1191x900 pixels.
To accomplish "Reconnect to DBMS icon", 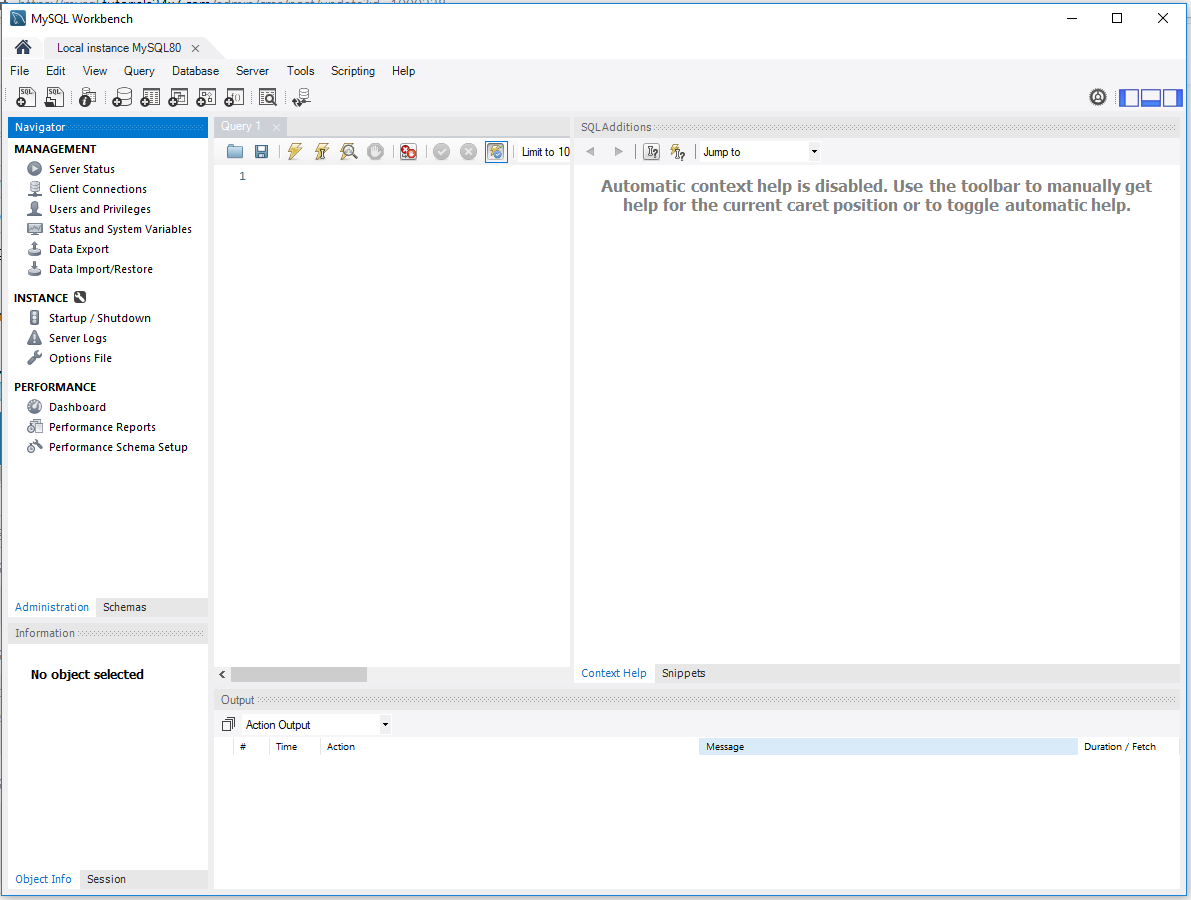I will pos(302,97).
